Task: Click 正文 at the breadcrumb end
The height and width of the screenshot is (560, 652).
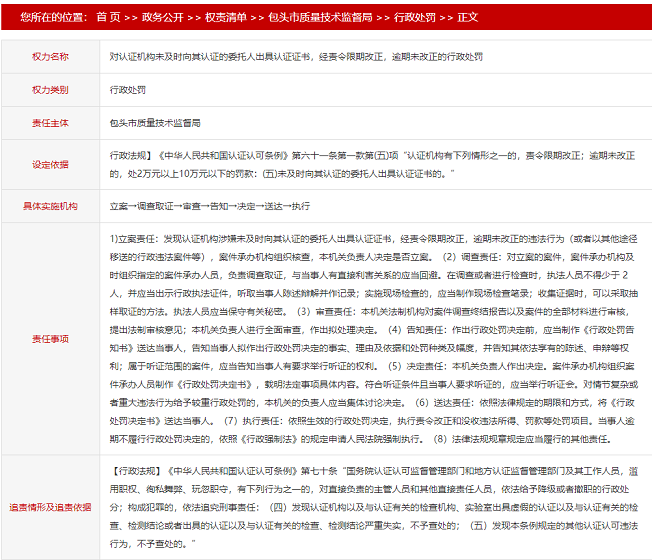Action: point(466,17)
